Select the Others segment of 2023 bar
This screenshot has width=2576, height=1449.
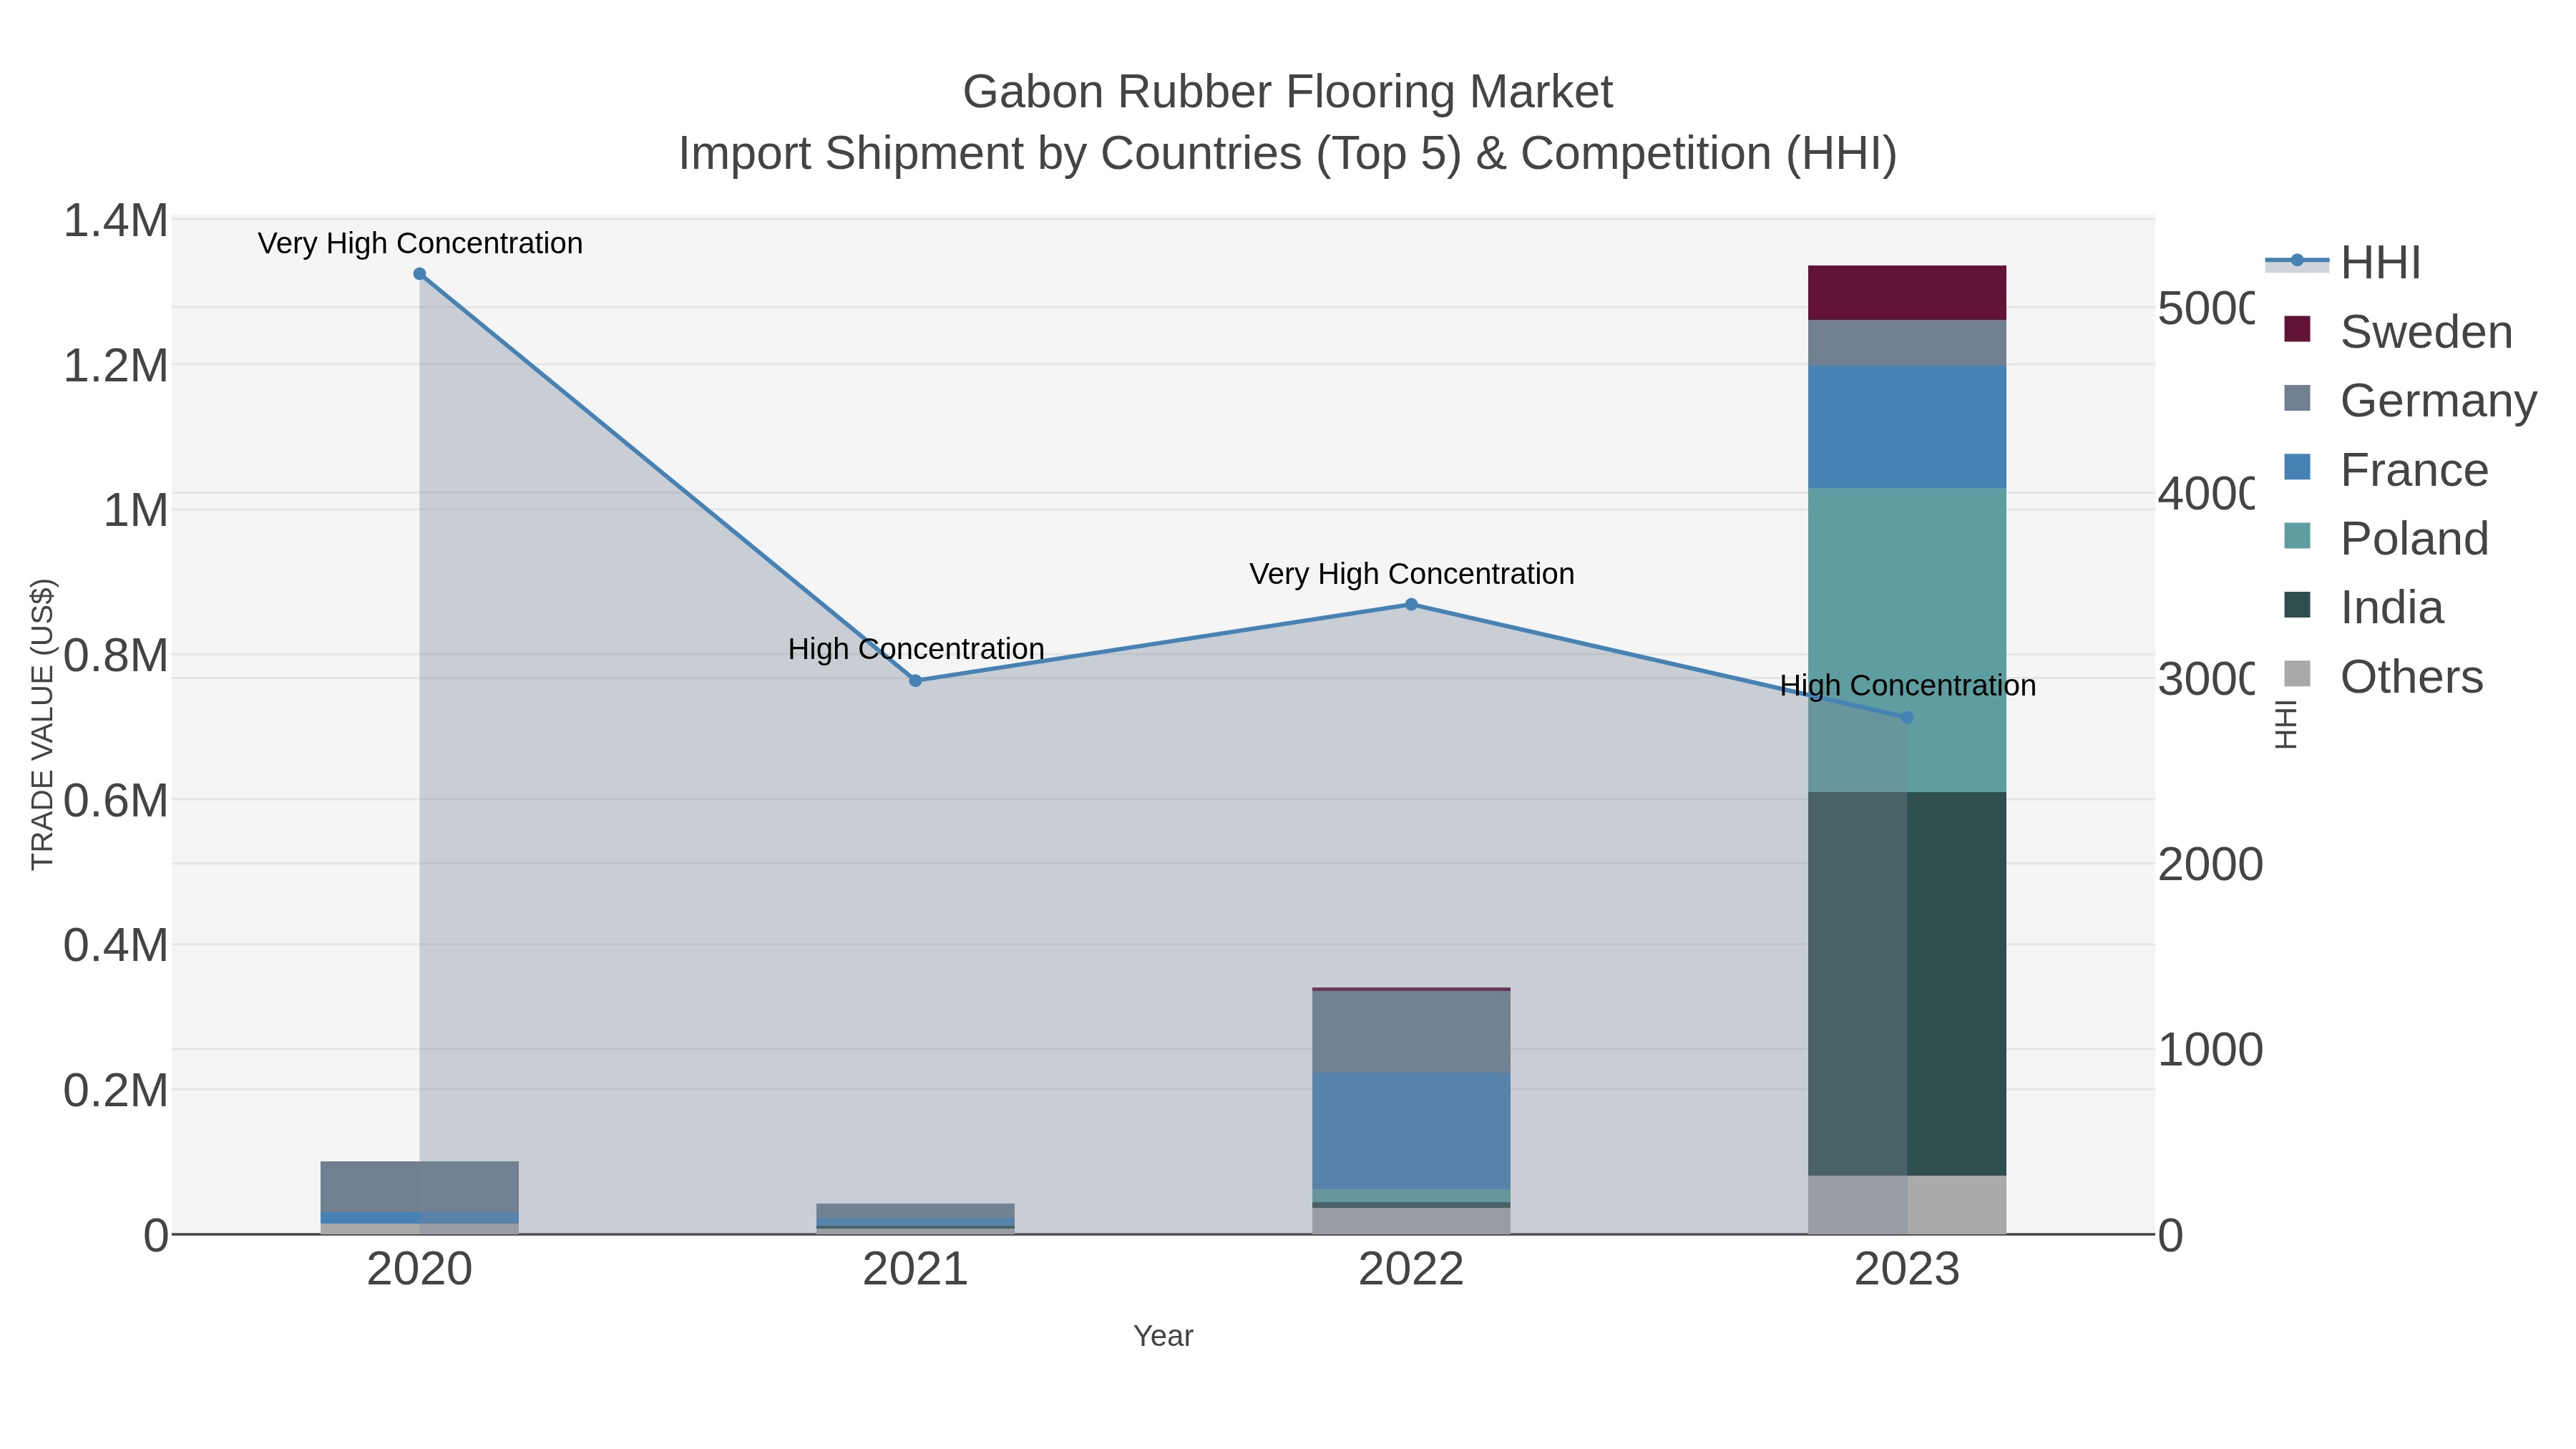pos(1907,1205)
